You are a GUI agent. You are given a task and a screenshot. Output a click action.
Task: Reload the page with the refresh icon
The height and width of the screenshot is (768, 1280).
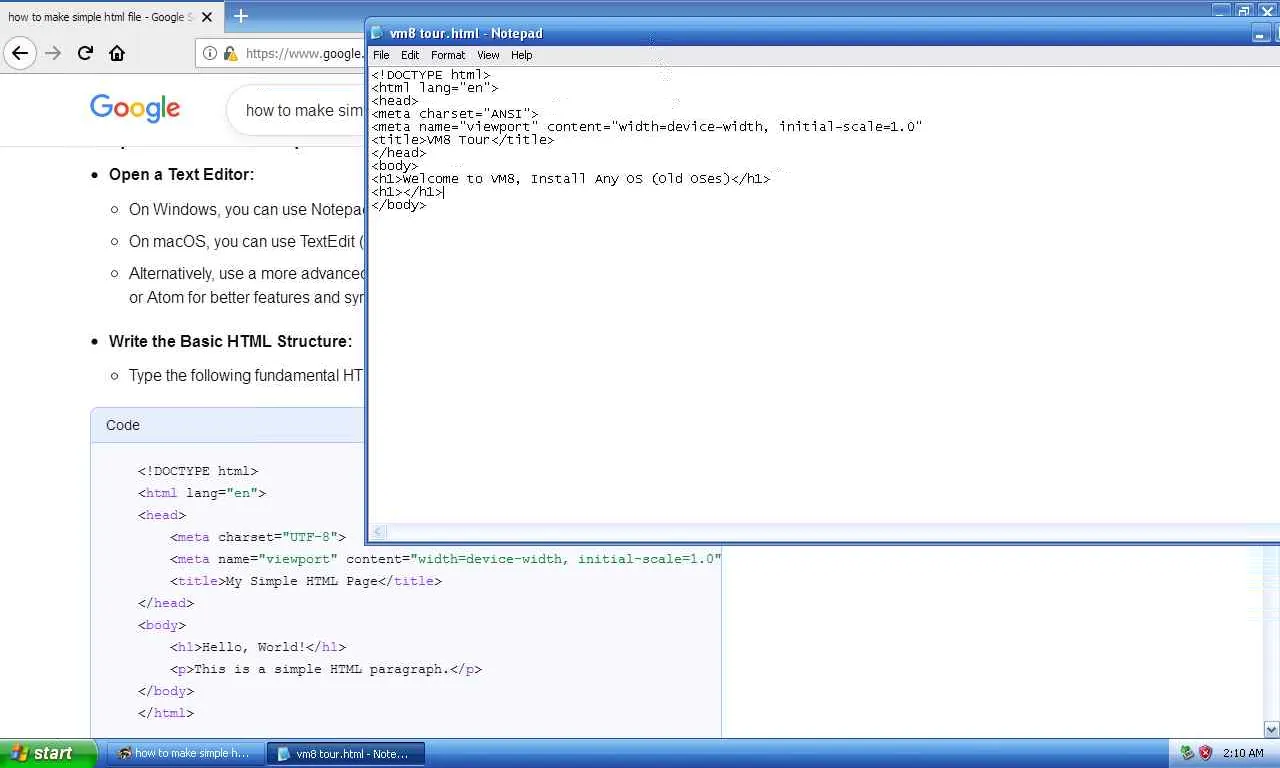pyautogui.click(x=85, y=53)
